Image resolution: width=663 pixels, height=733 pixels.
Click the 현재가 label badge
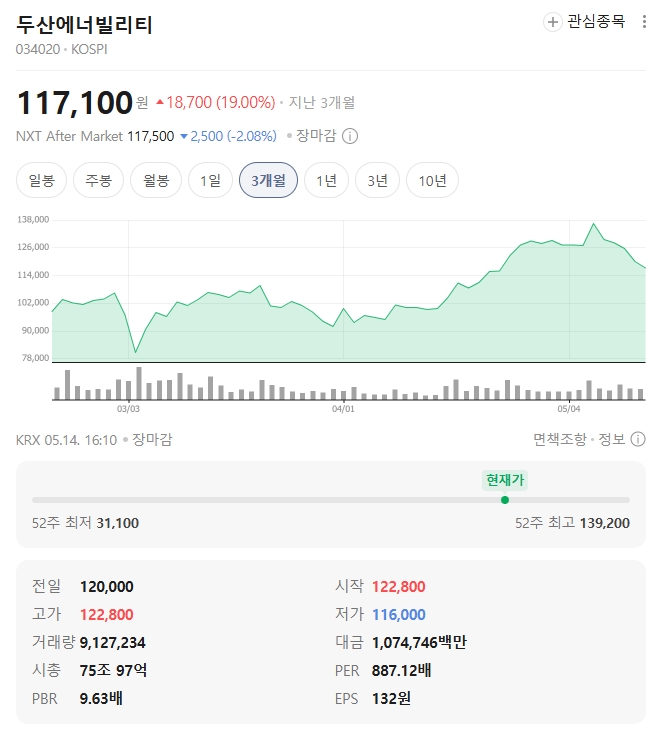[x=505, y=480]
